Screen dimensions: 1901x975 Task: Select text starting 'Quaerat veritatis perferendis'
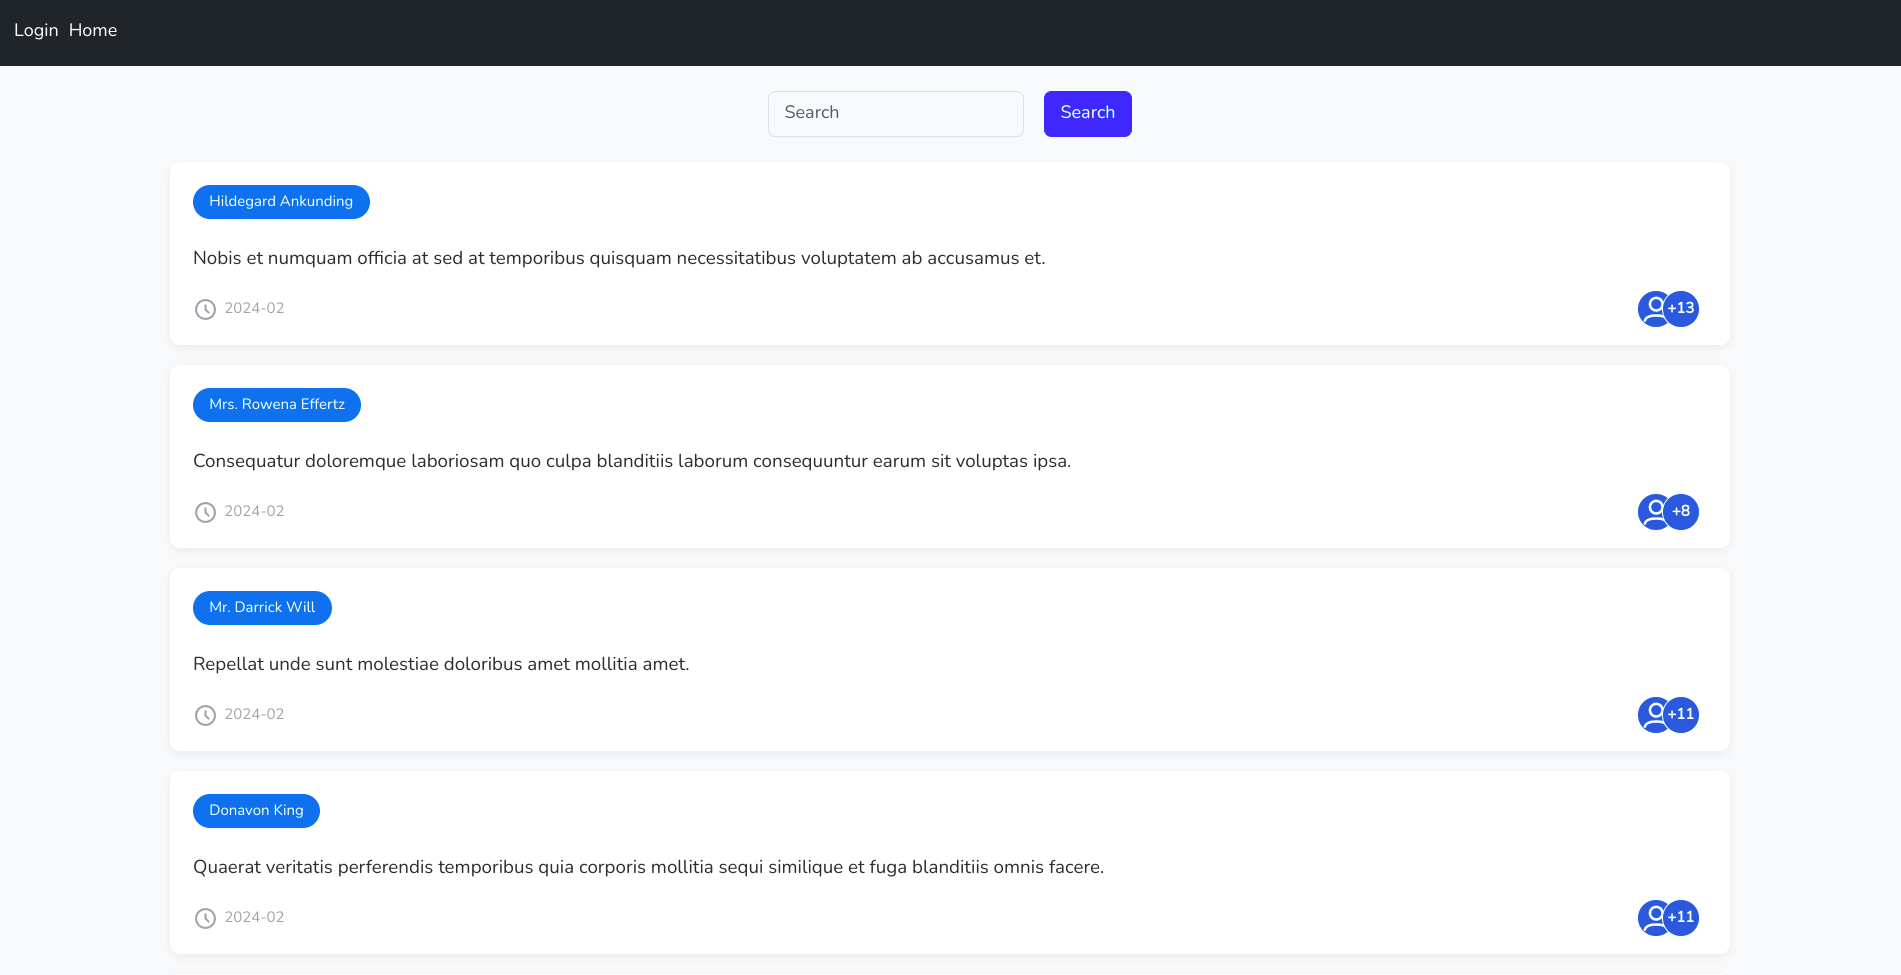[648, 867]
